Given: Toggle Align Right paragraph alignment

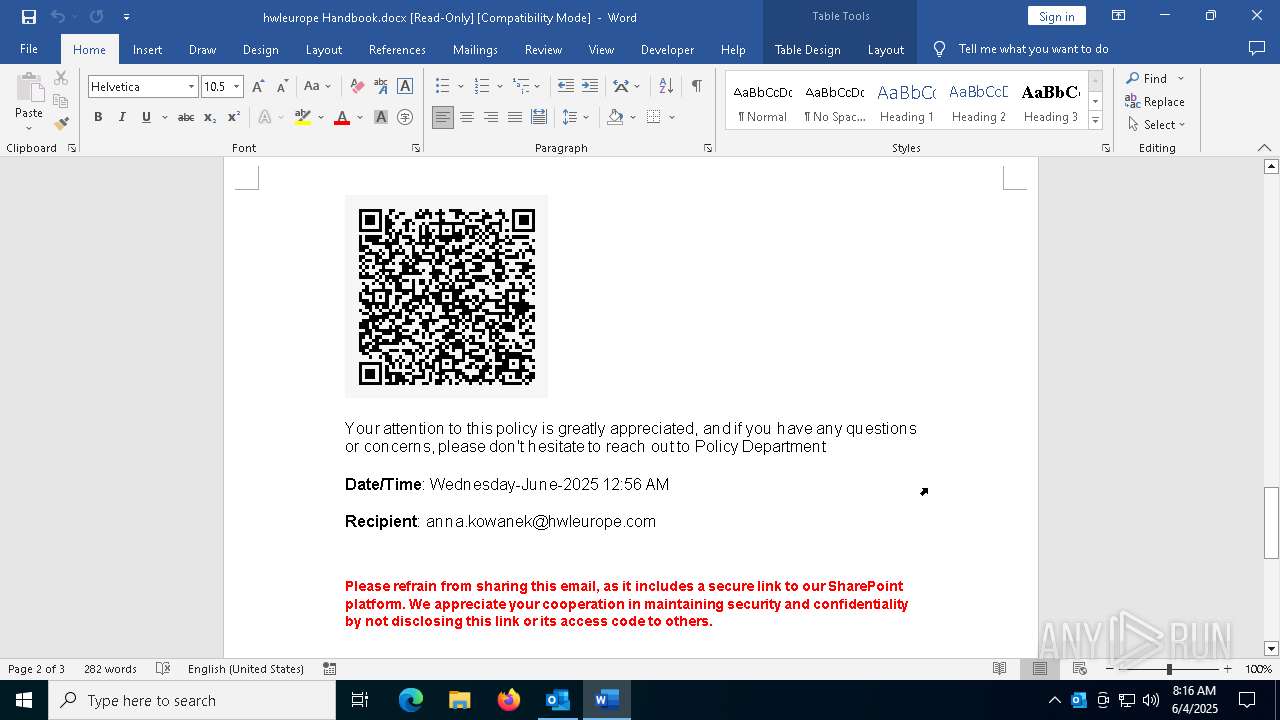Looking at the screenshot, I should click(491, 117).
